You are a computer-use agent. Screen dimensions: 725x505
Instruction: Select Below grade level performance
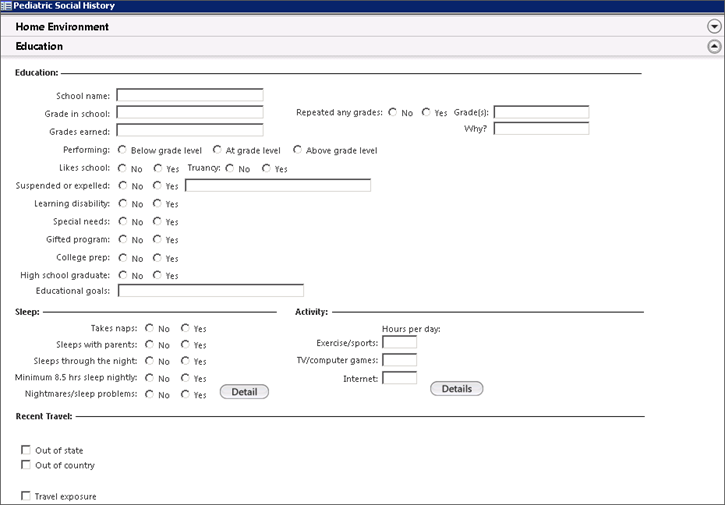coord(123,150)
